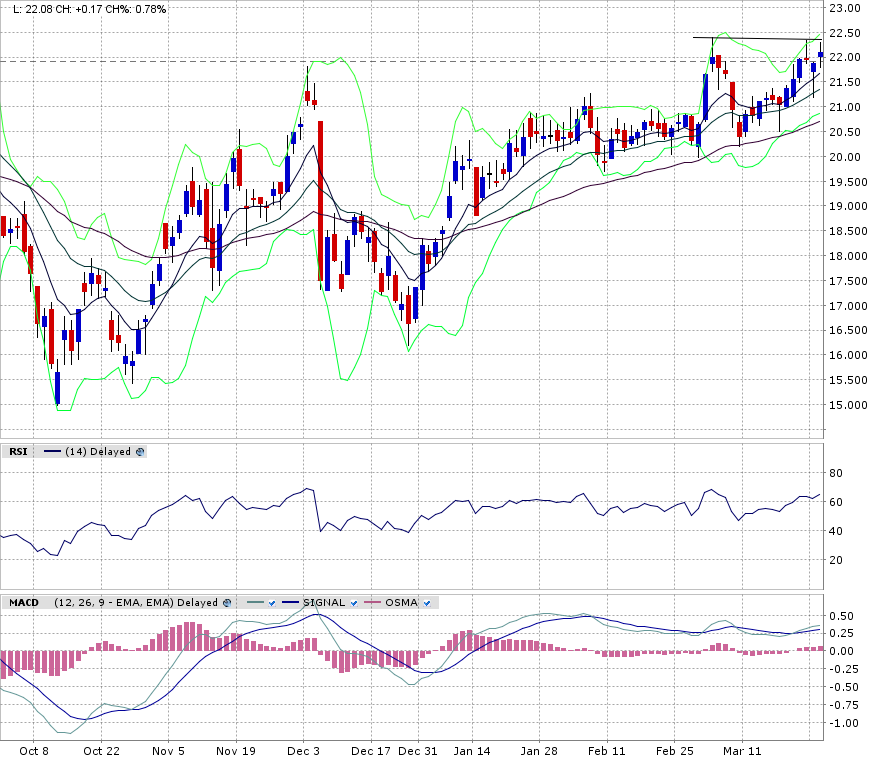Toggle the MACD line checkbox before SIGNAL
This screenshot has height=765, width=876.
[272, 603]
